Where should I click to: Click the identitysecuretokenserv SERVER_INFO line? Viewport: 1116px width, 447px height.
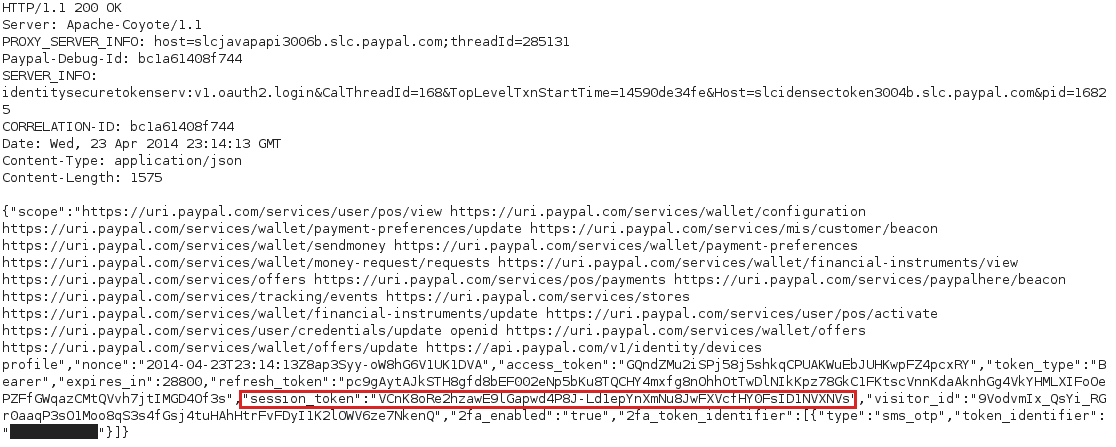(554, 93)
